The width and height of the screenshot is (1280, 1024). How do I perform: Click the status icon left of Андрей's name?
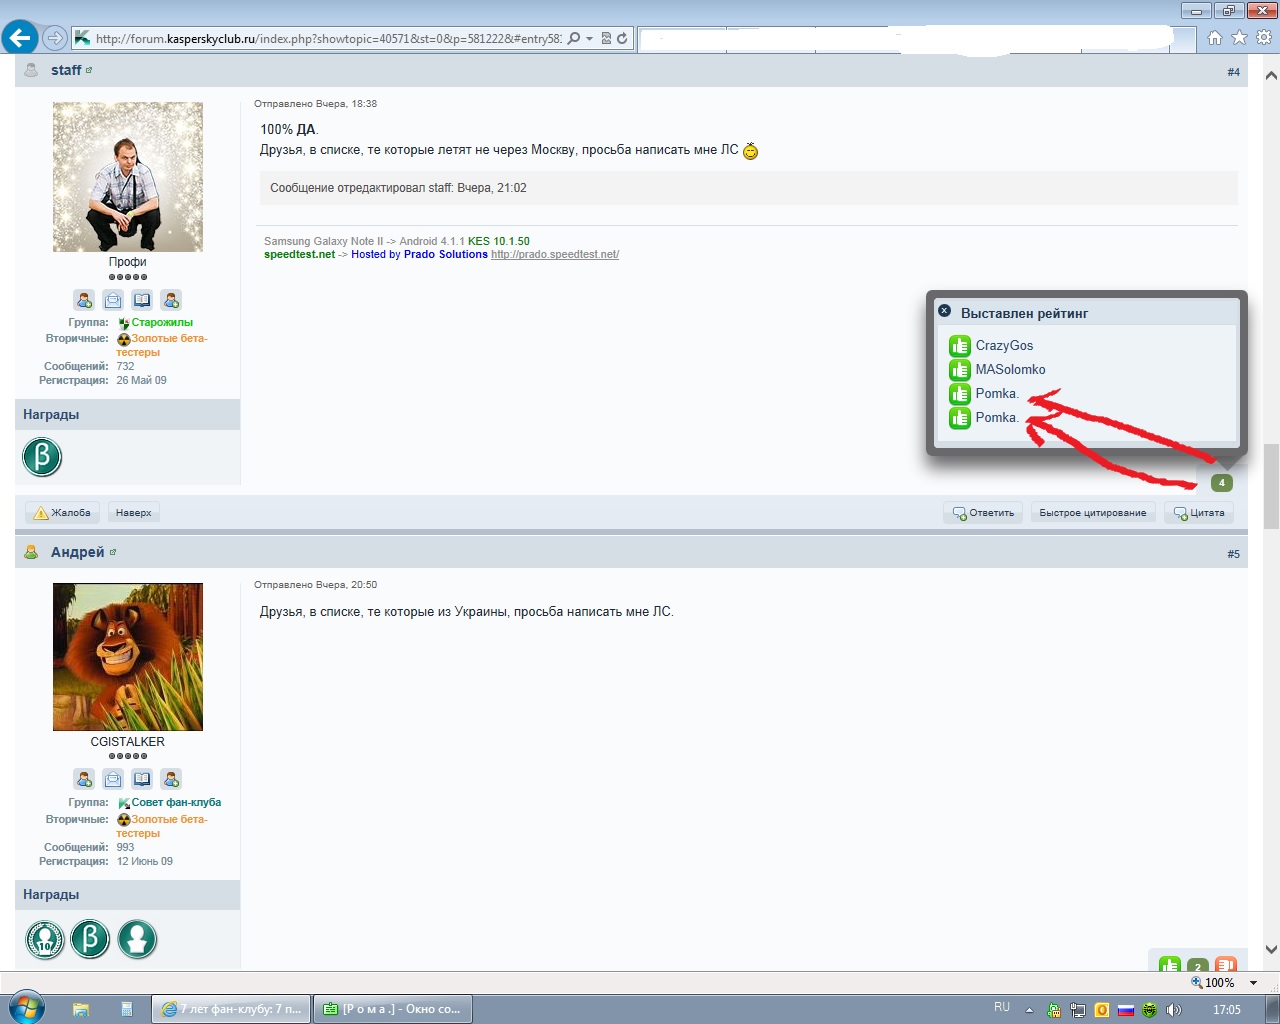31,552
